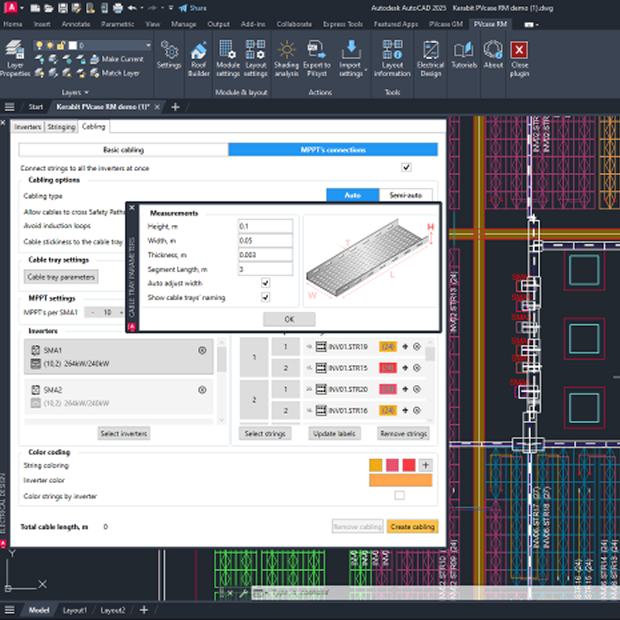The width and height of the screenshot is (620, 620).
Task: Click OK in cable tray dialog
Action: [x=289, y=319]
